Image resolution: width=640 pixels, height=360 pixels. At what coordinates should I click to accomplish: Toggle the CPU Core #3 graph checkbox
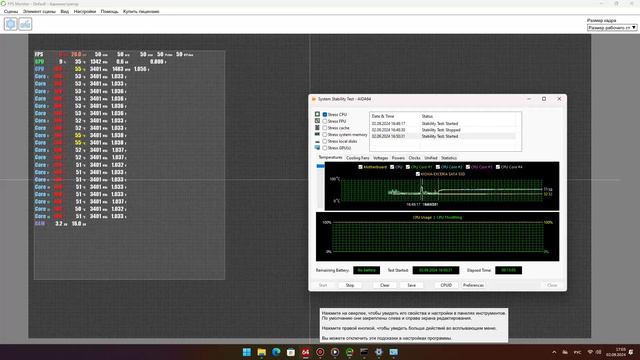click(x=468, y=167)
